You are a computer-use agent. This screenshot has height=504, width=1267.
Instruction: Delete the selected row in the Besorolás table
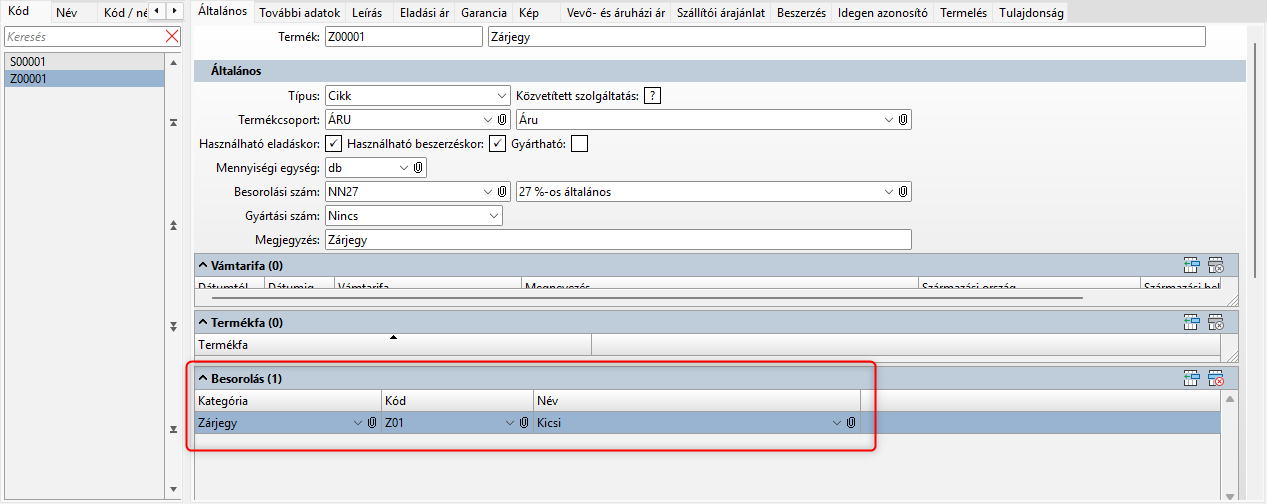[x=1216, y=378]
